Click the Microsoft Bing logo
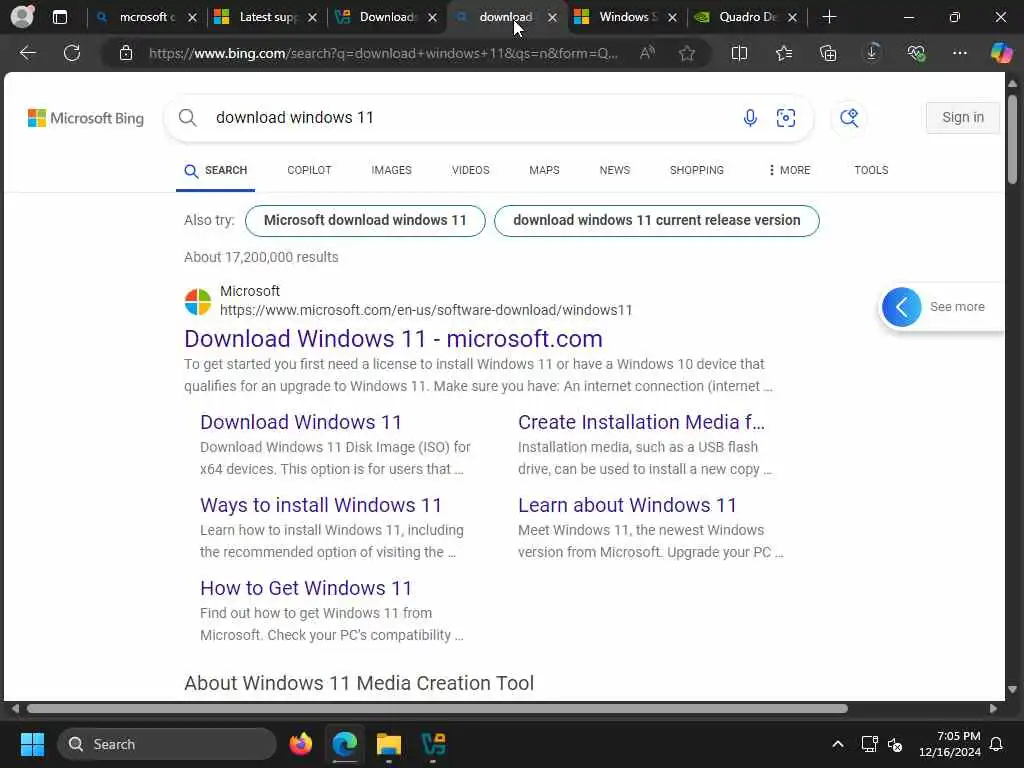Viewport: 1024px width, 768px height. click(86, 118)
